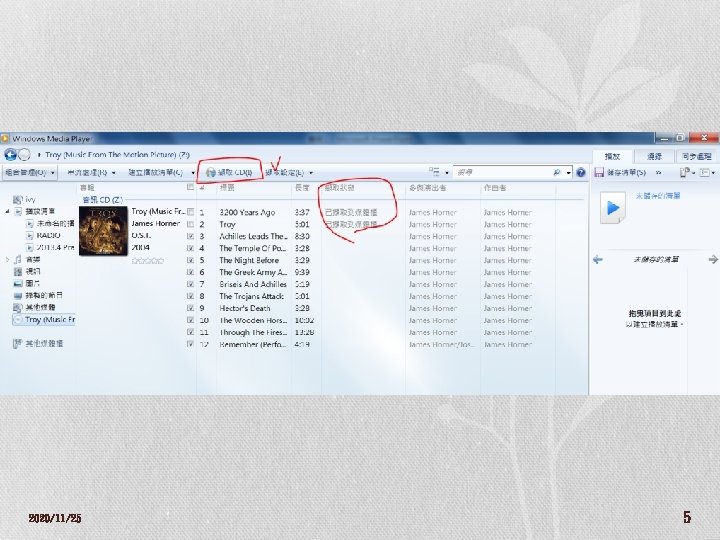The image size is (720, 540).
Task: Switch to the Sync tab
Action: point(697,157)
